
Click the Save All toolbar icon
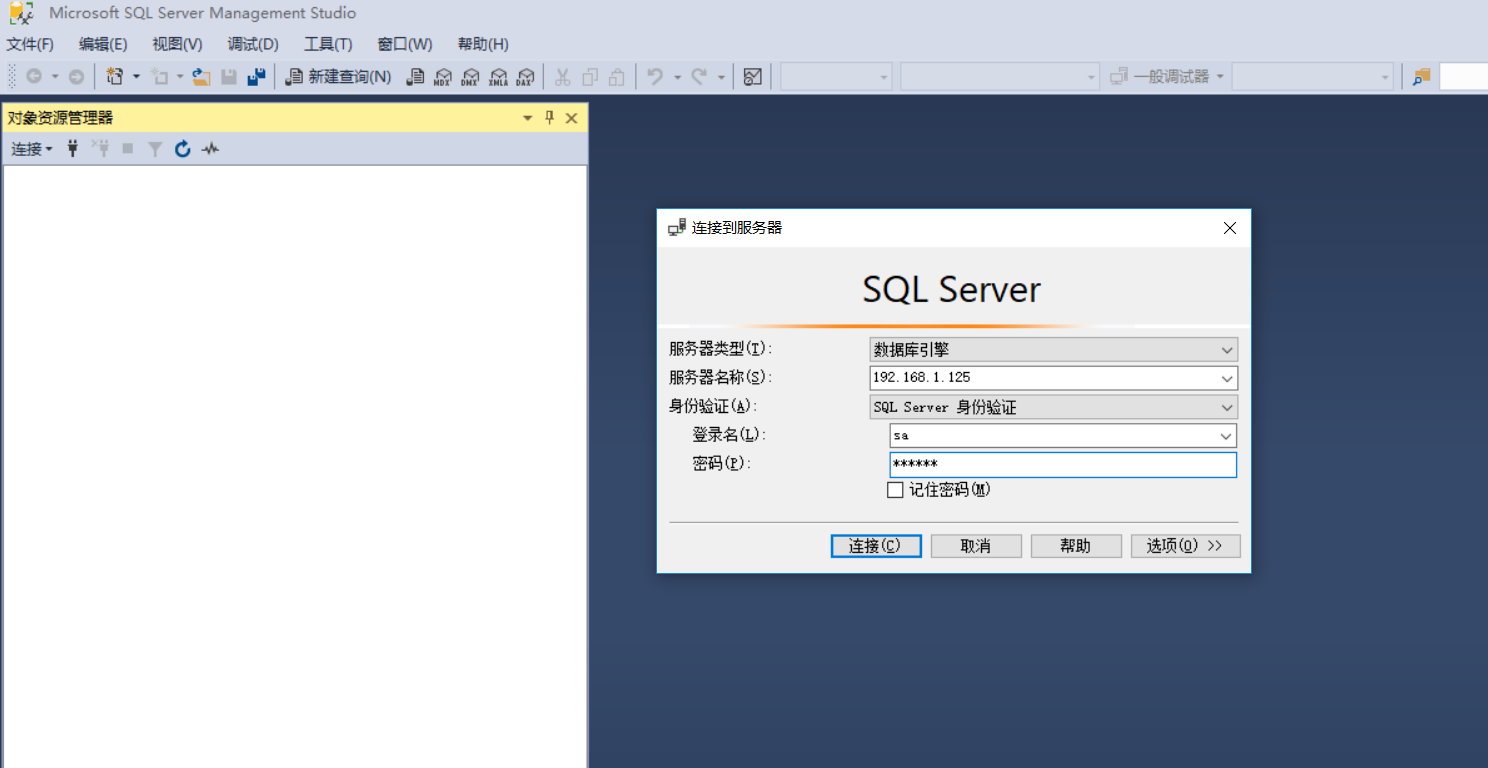point(256,76)
